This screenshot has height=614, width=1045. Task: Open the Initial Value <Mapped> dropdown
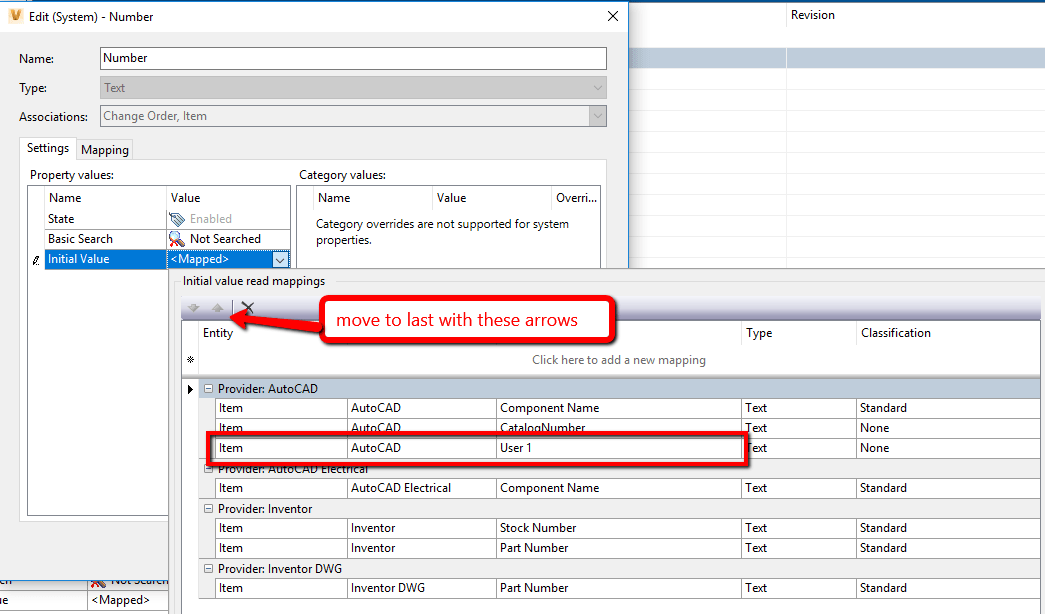[x=280, y=259]
